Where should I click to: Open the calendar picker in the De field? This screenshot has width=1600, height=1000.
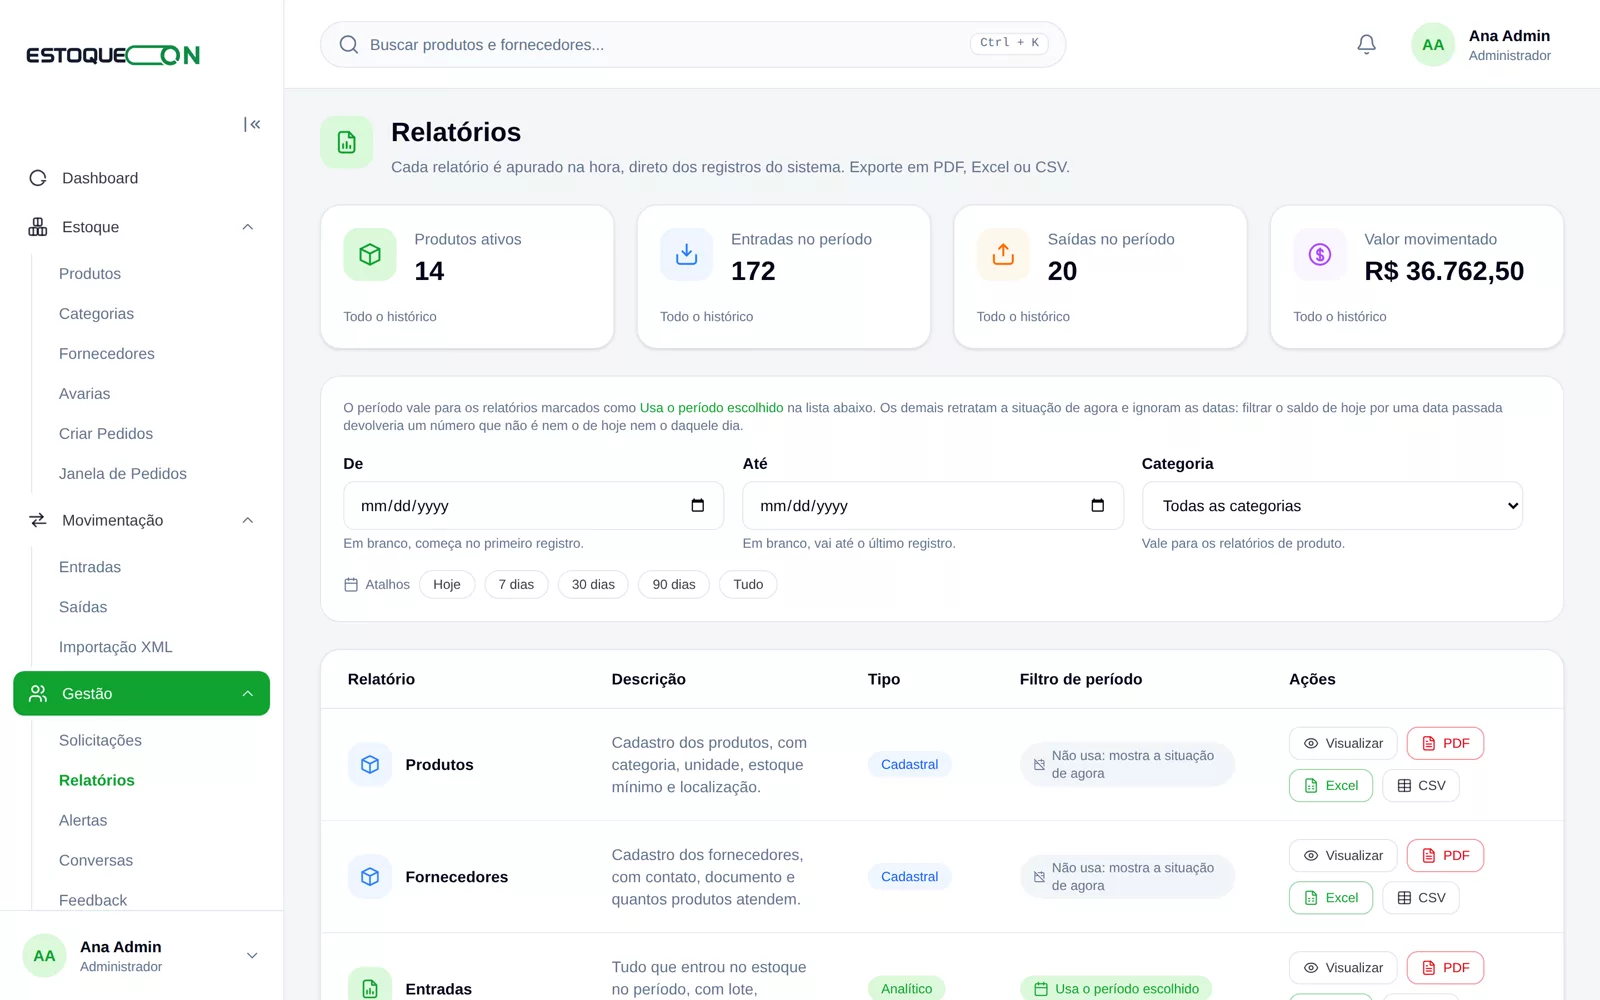[698, 505]
